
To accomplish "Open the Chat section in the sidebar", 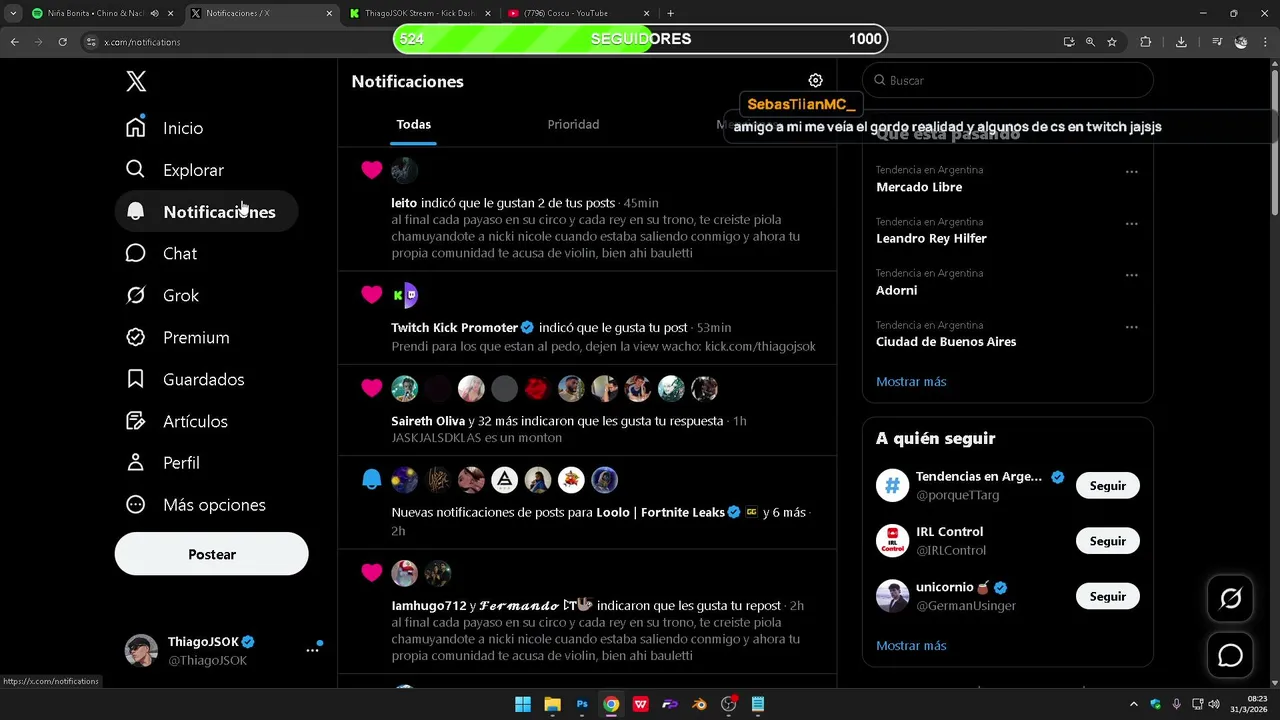I will coord(162,254).
